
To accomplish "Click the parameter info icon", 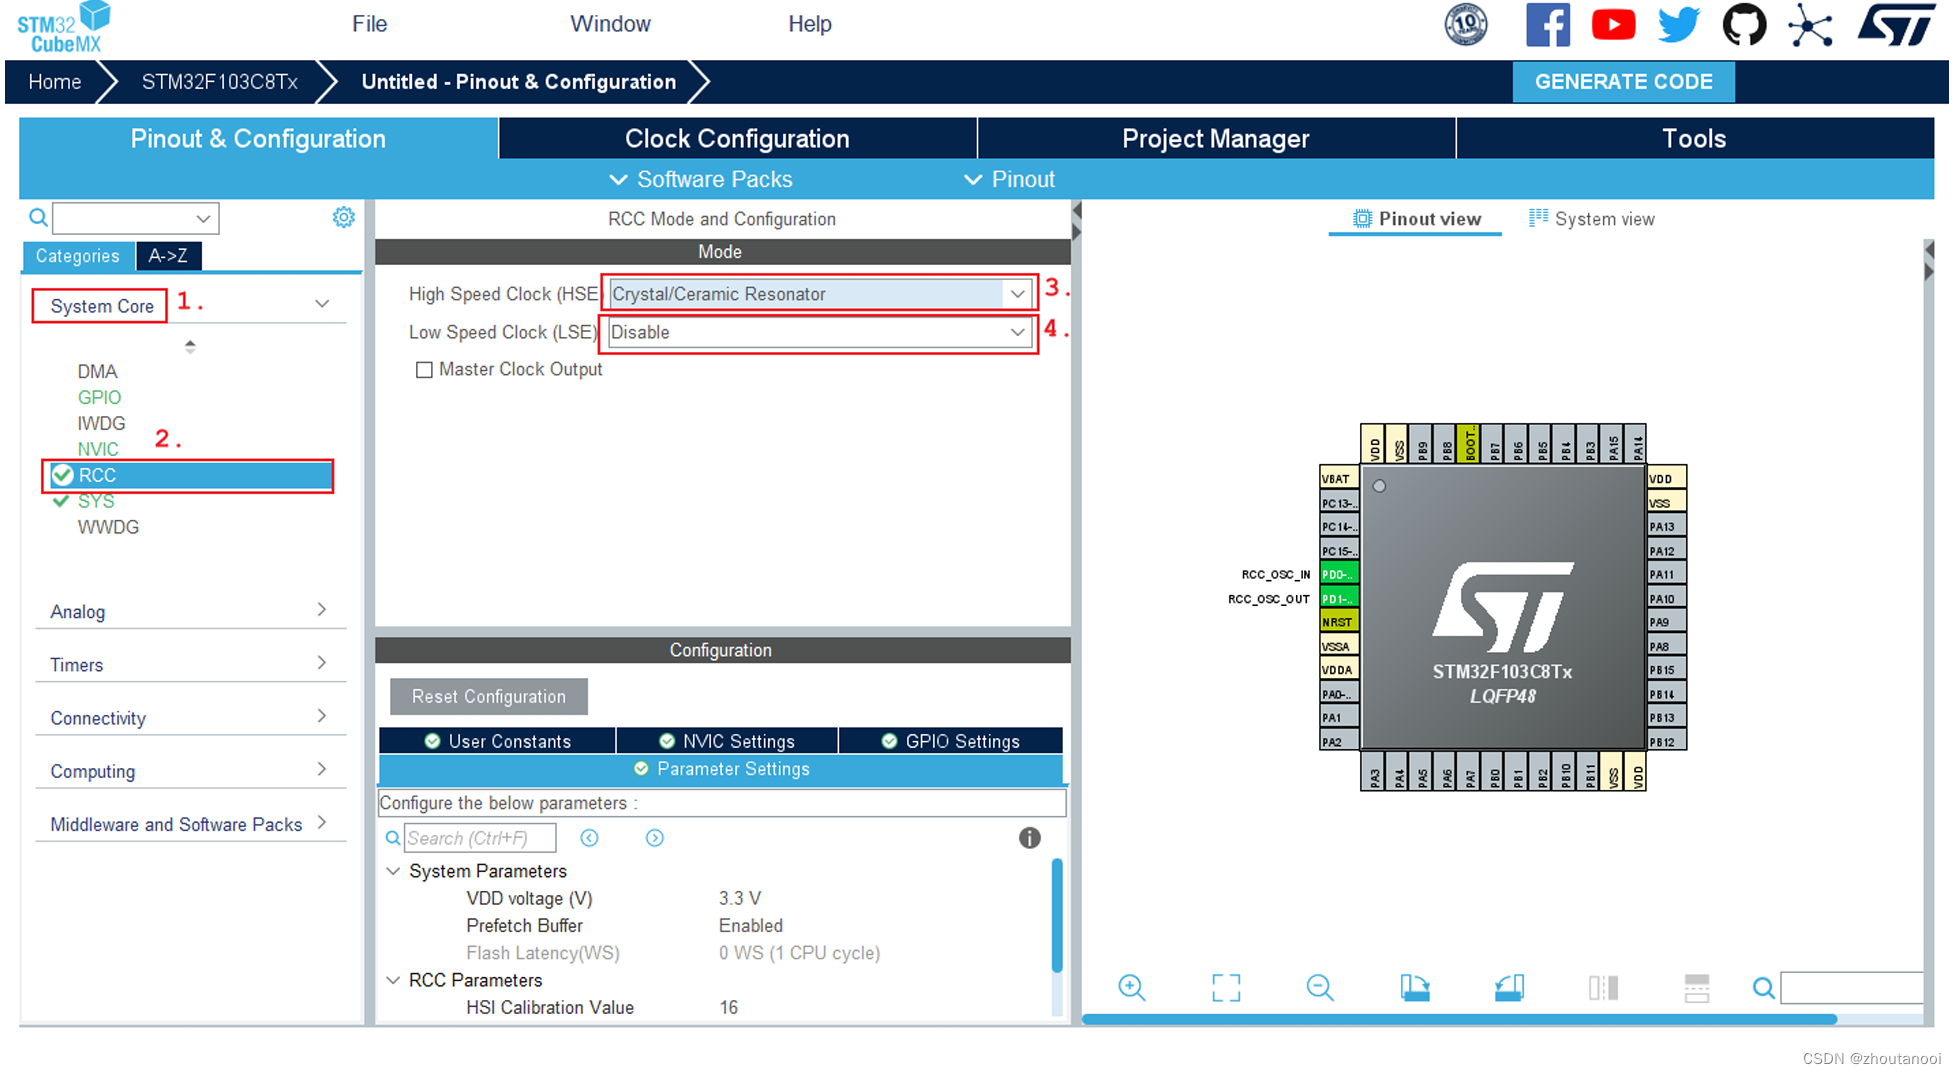I will click(x=1029, y=838).
